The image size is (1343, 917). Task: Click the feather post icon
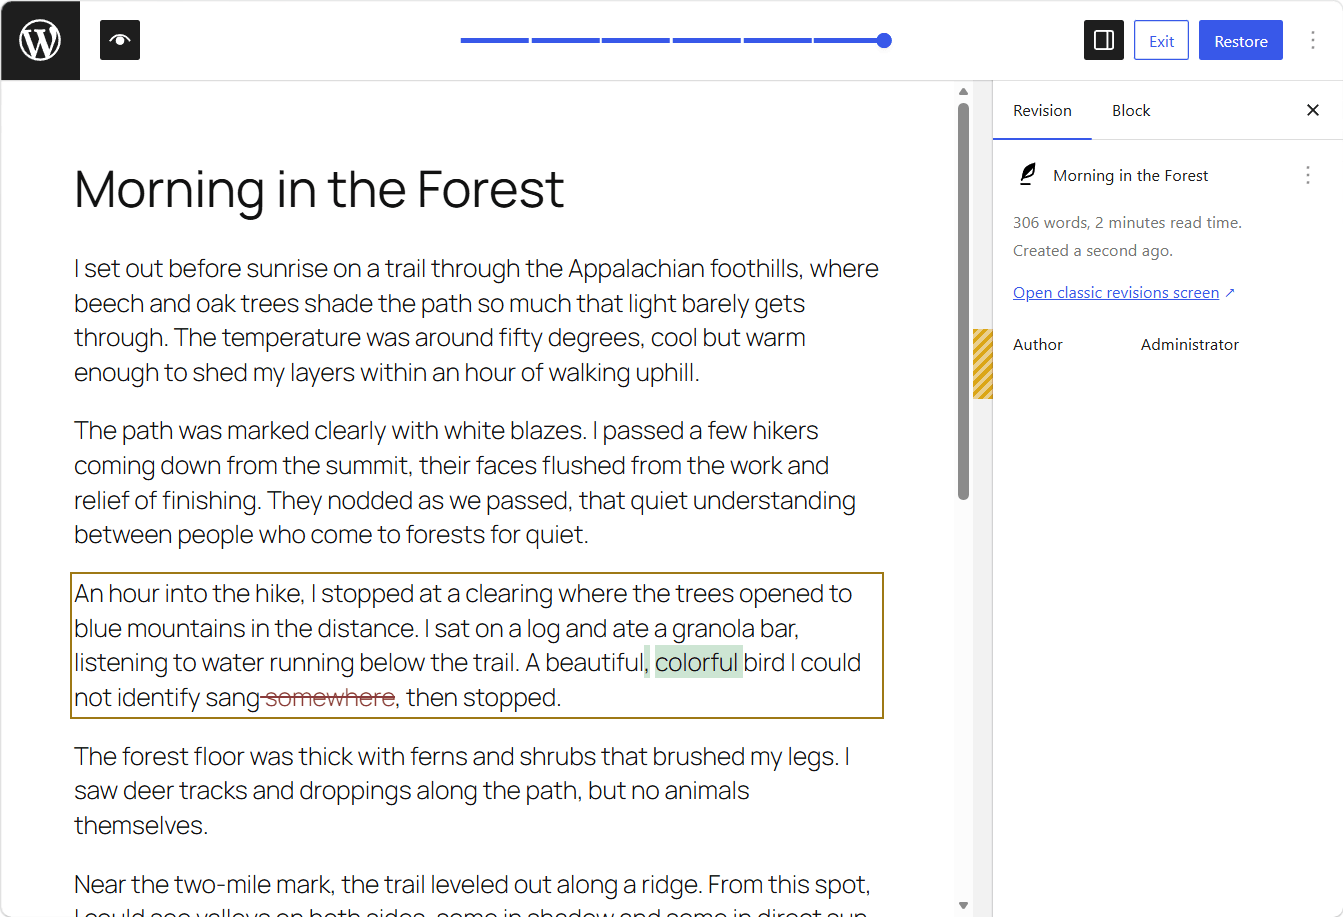click(x=1027, y=175)
